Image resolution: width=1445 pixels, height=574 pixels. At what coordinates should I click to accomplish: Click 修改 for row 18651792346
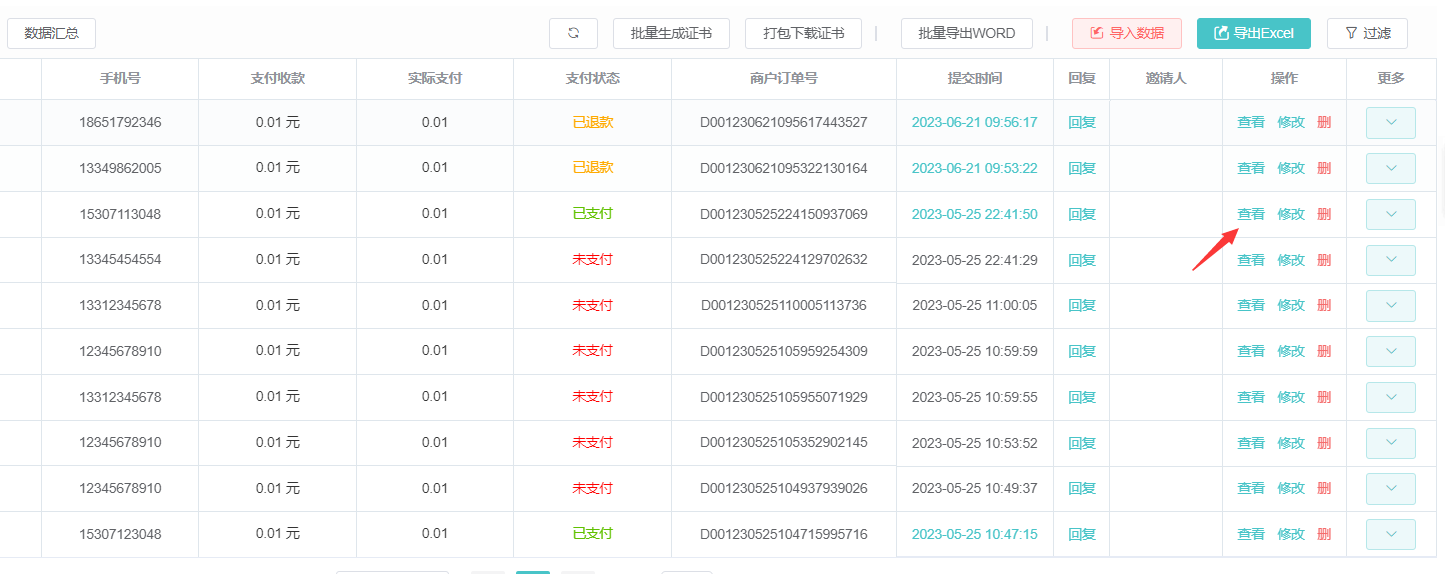pyautogui.click(x=1291, y=123)
